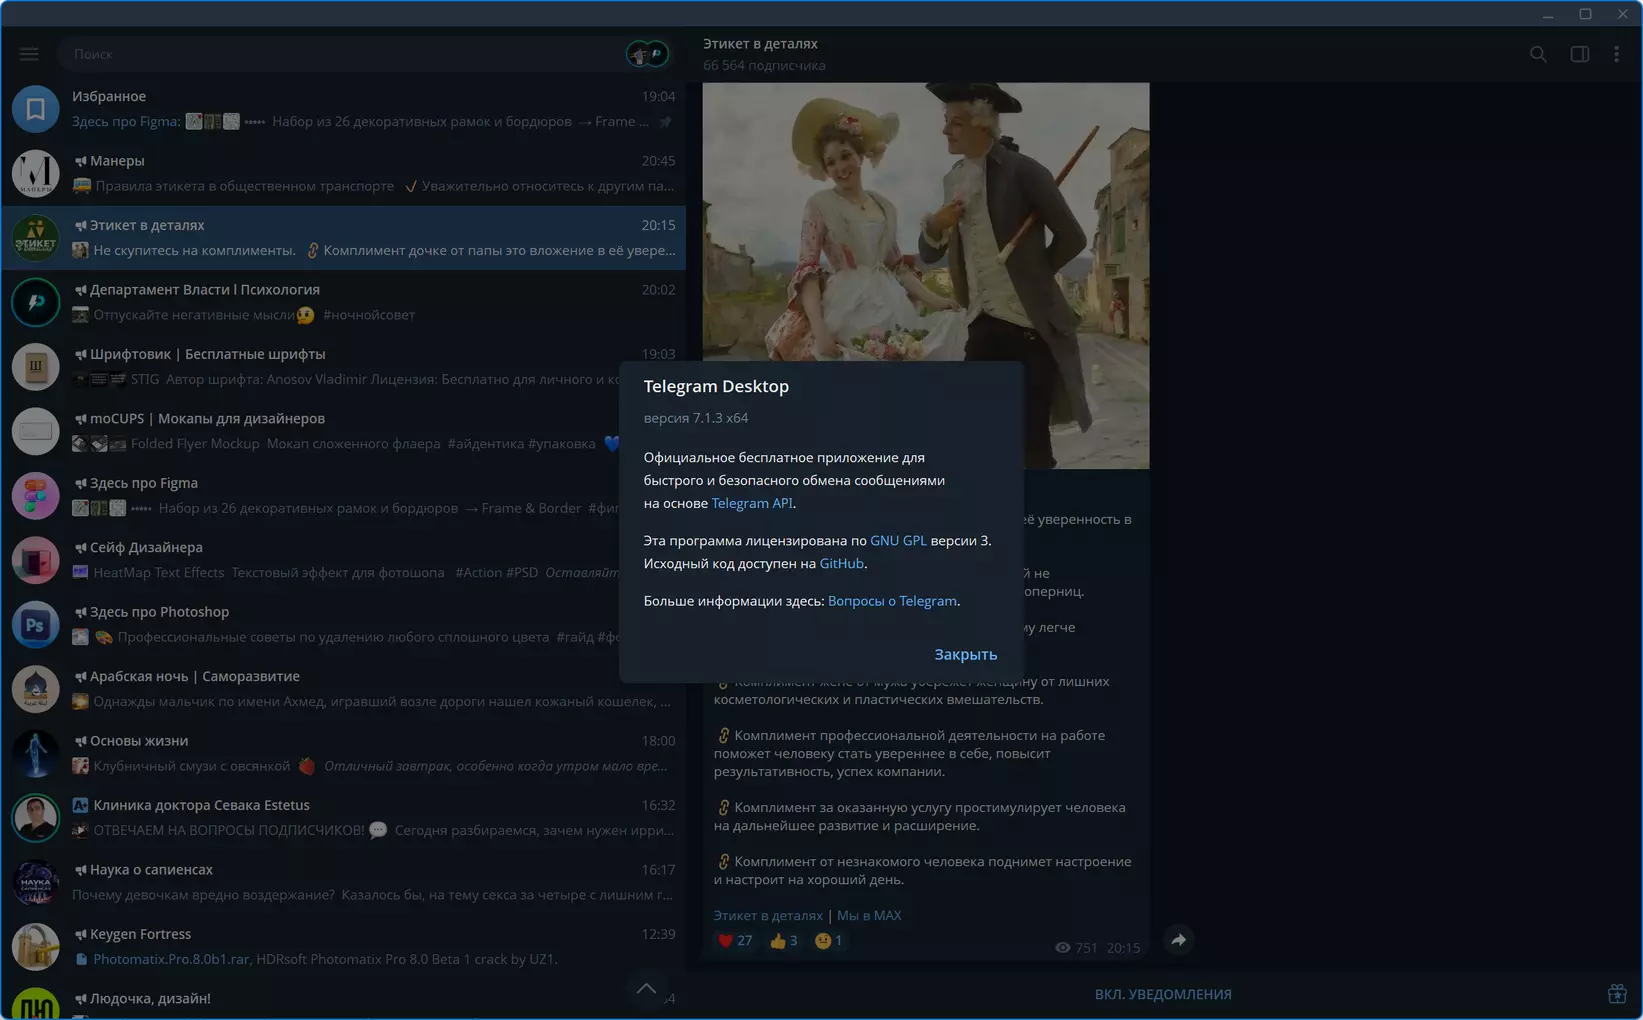Click the Этикет в деталях chat header title
The image size is (1643, 1020).
coord(760,44)
